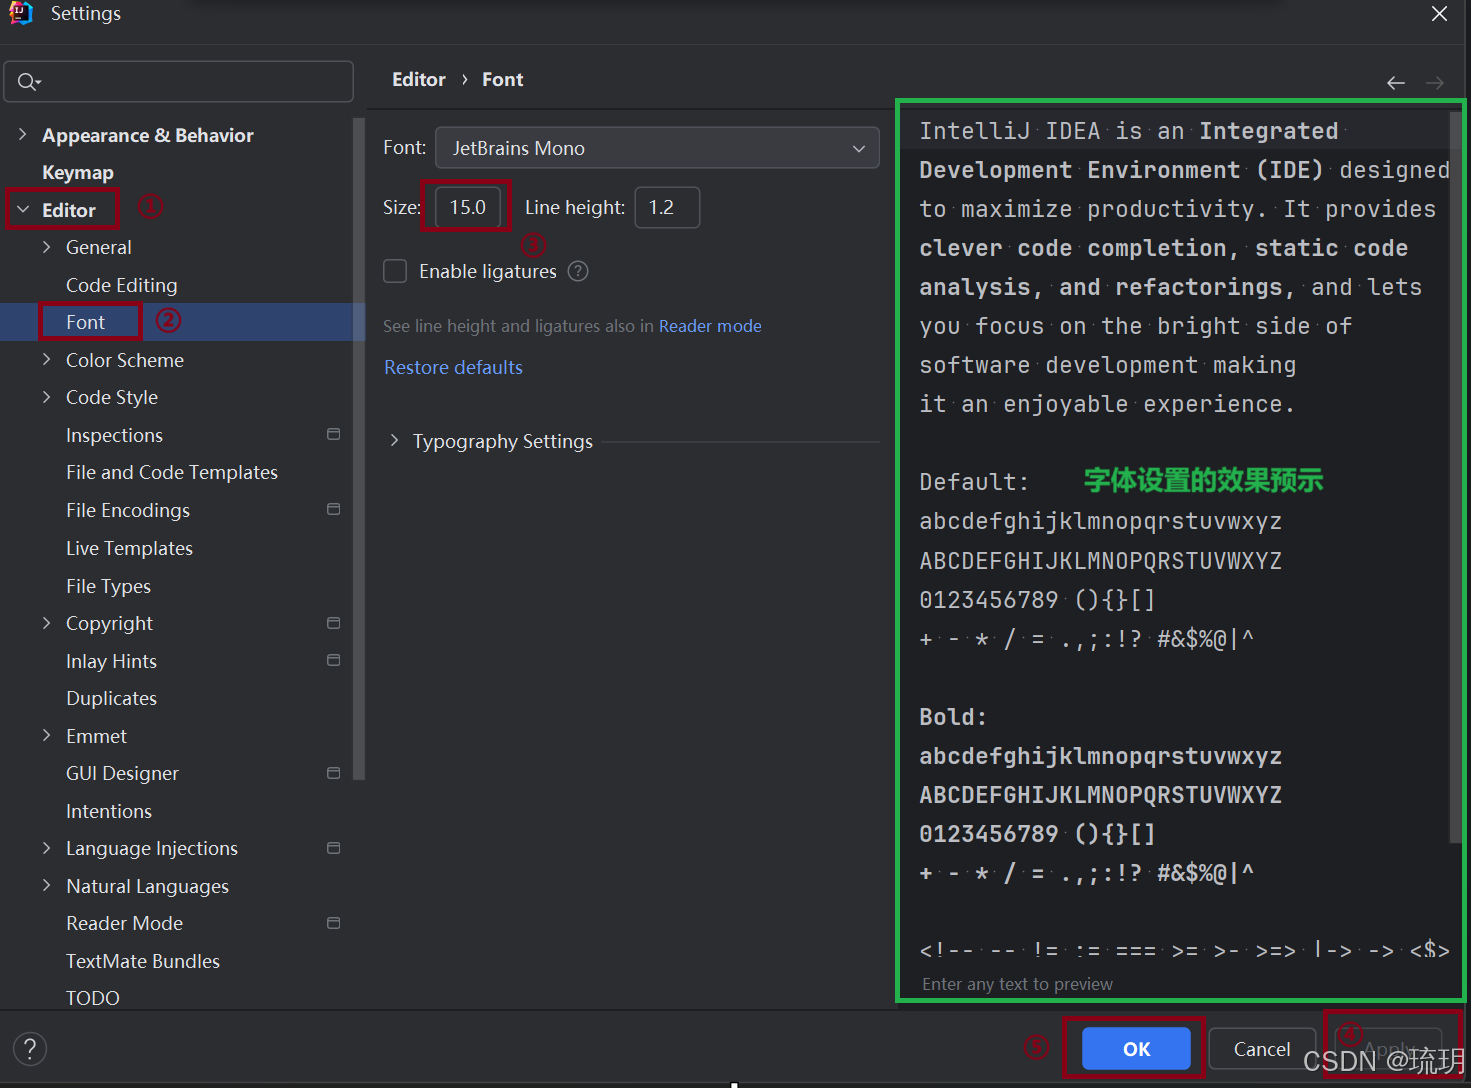This screenshot has width=1471, height=1088.
Task: Open Duplicates settings page
Action: click(x=111, y=698)
